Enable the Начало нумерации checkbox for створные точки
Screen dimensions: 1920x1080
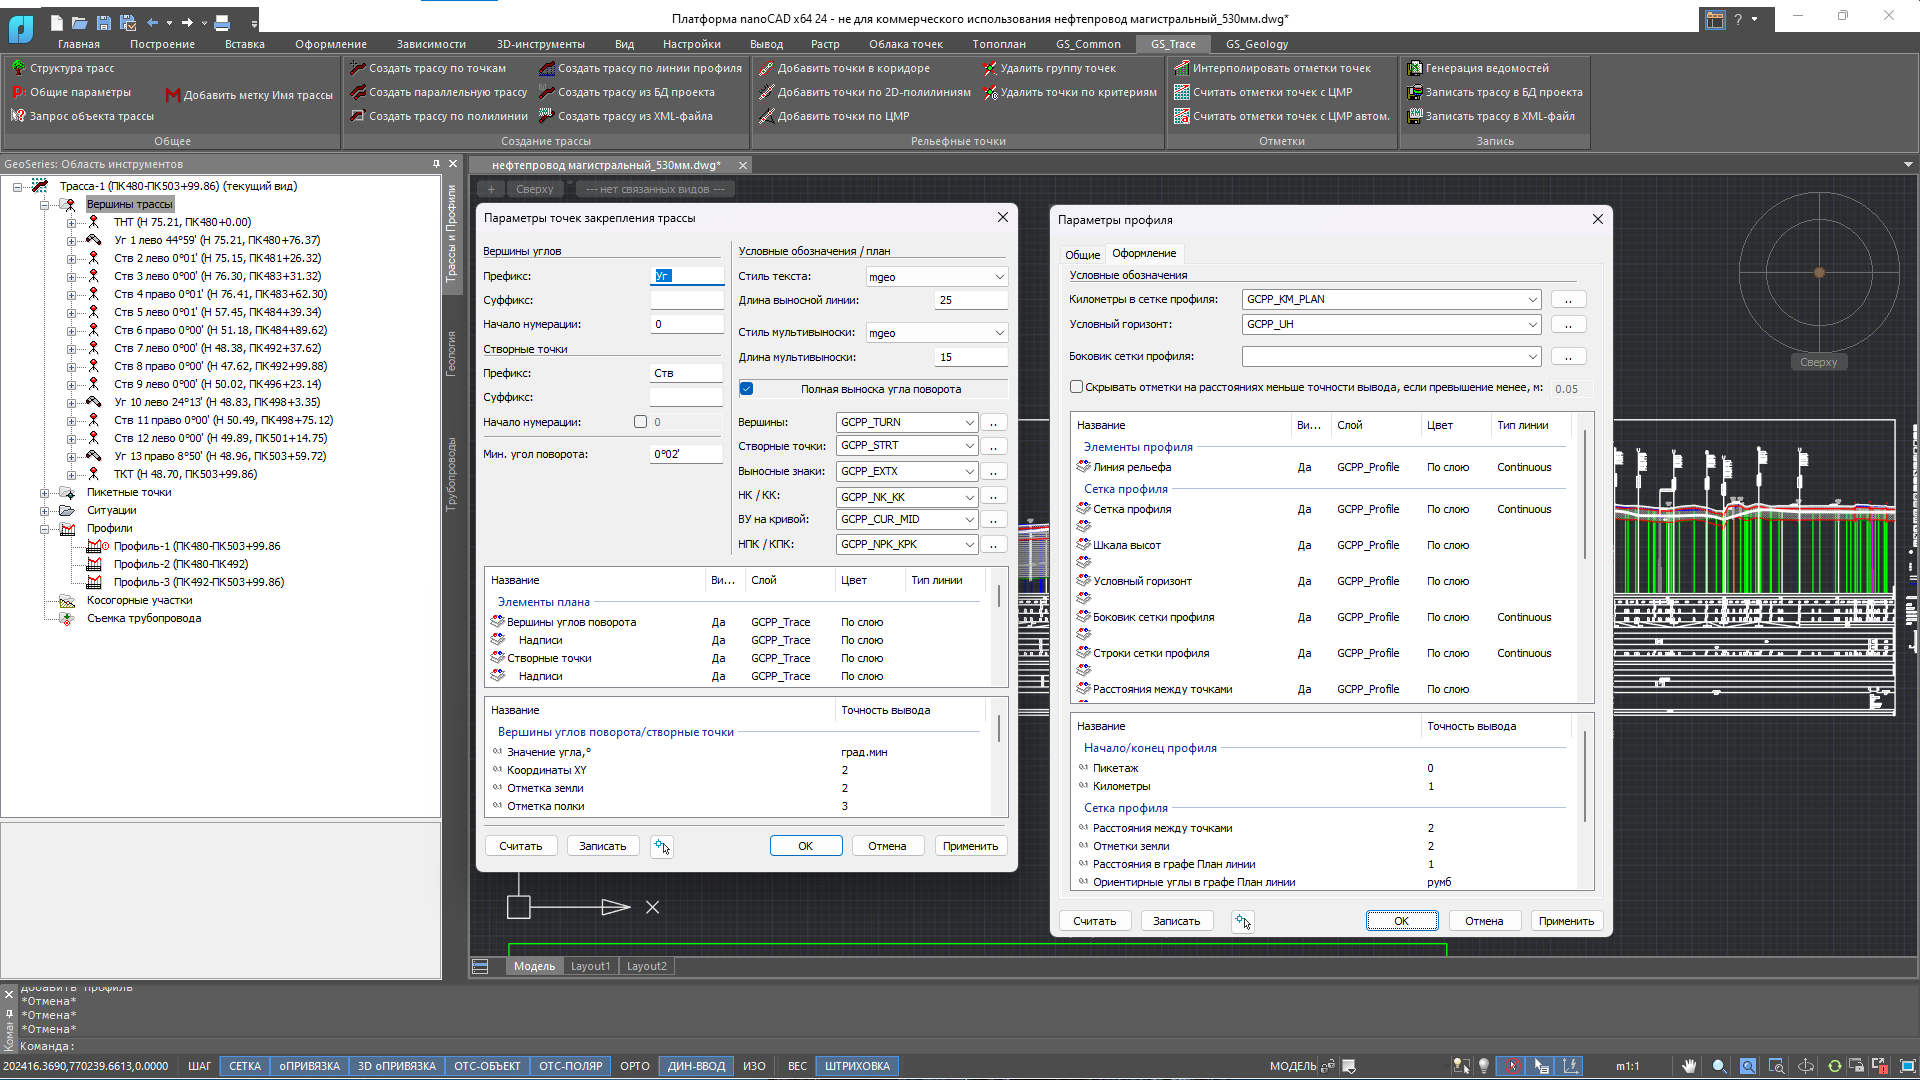coord(641,422)
